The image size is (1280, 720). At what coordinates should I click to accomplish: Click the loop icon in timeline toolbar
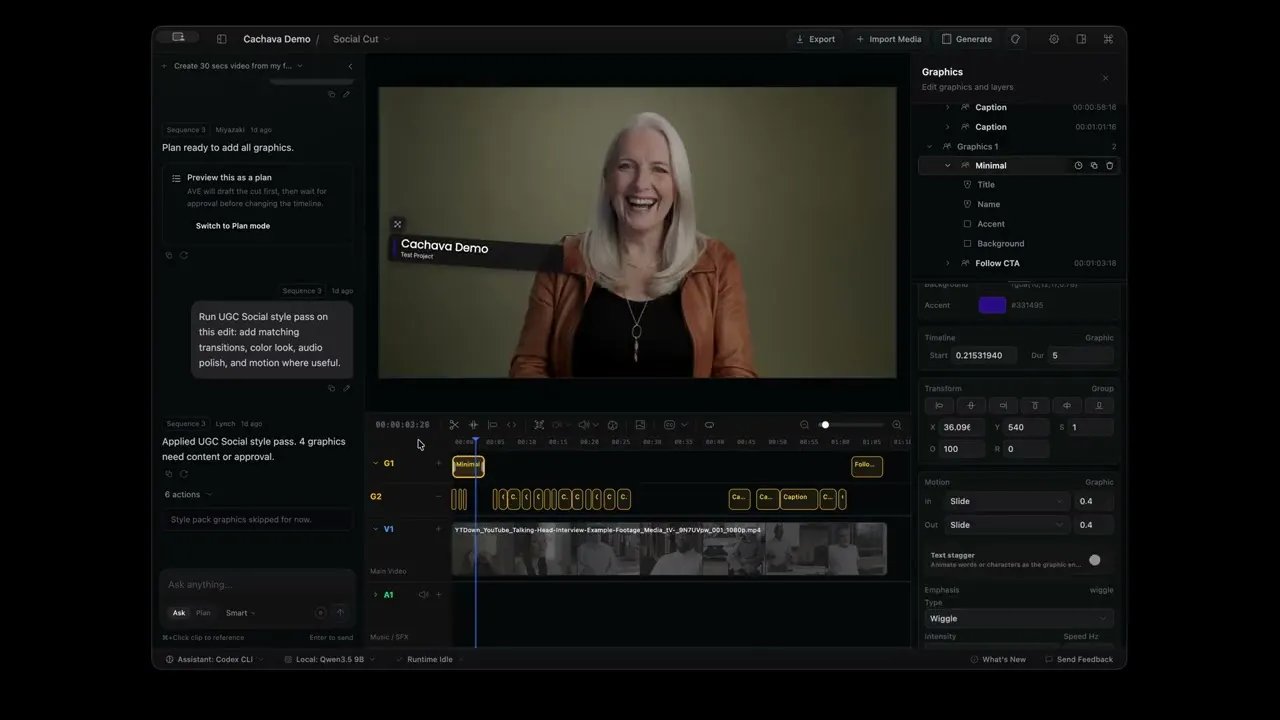pyautogui.click(x=709, y=425)
